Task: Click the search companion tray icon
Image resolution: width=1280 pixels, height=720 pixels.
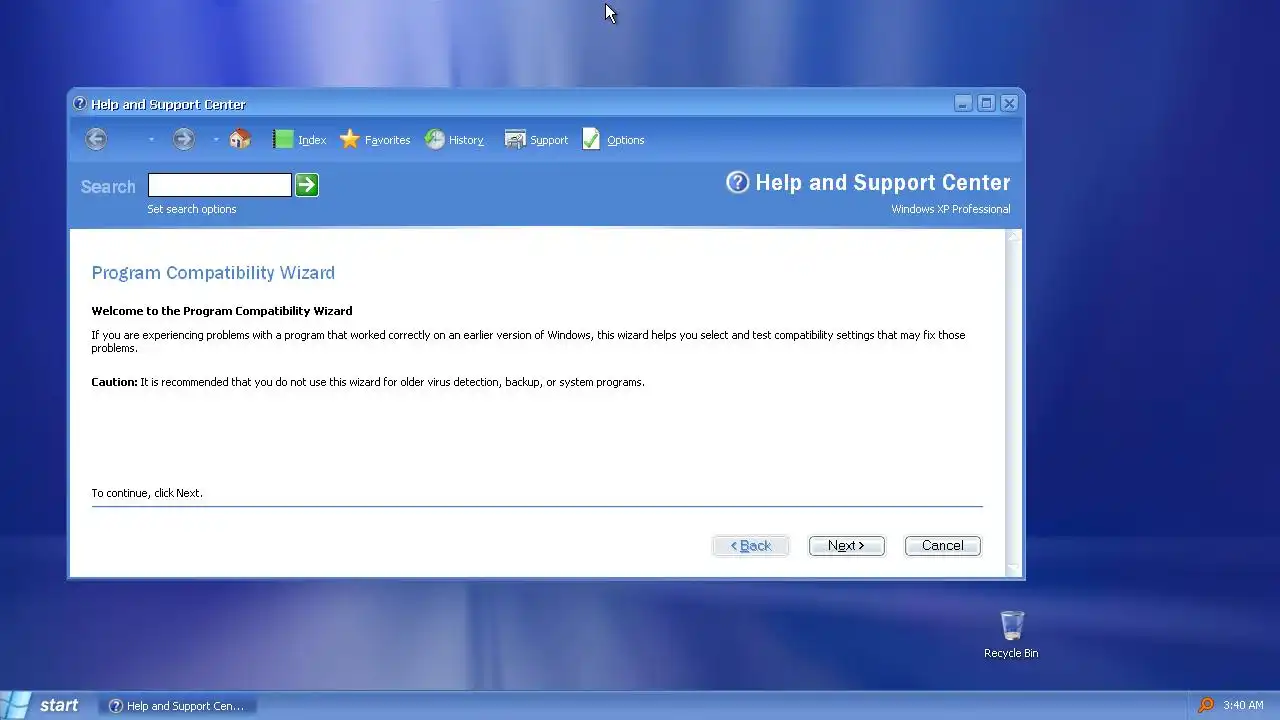Action: point(1206,706)
